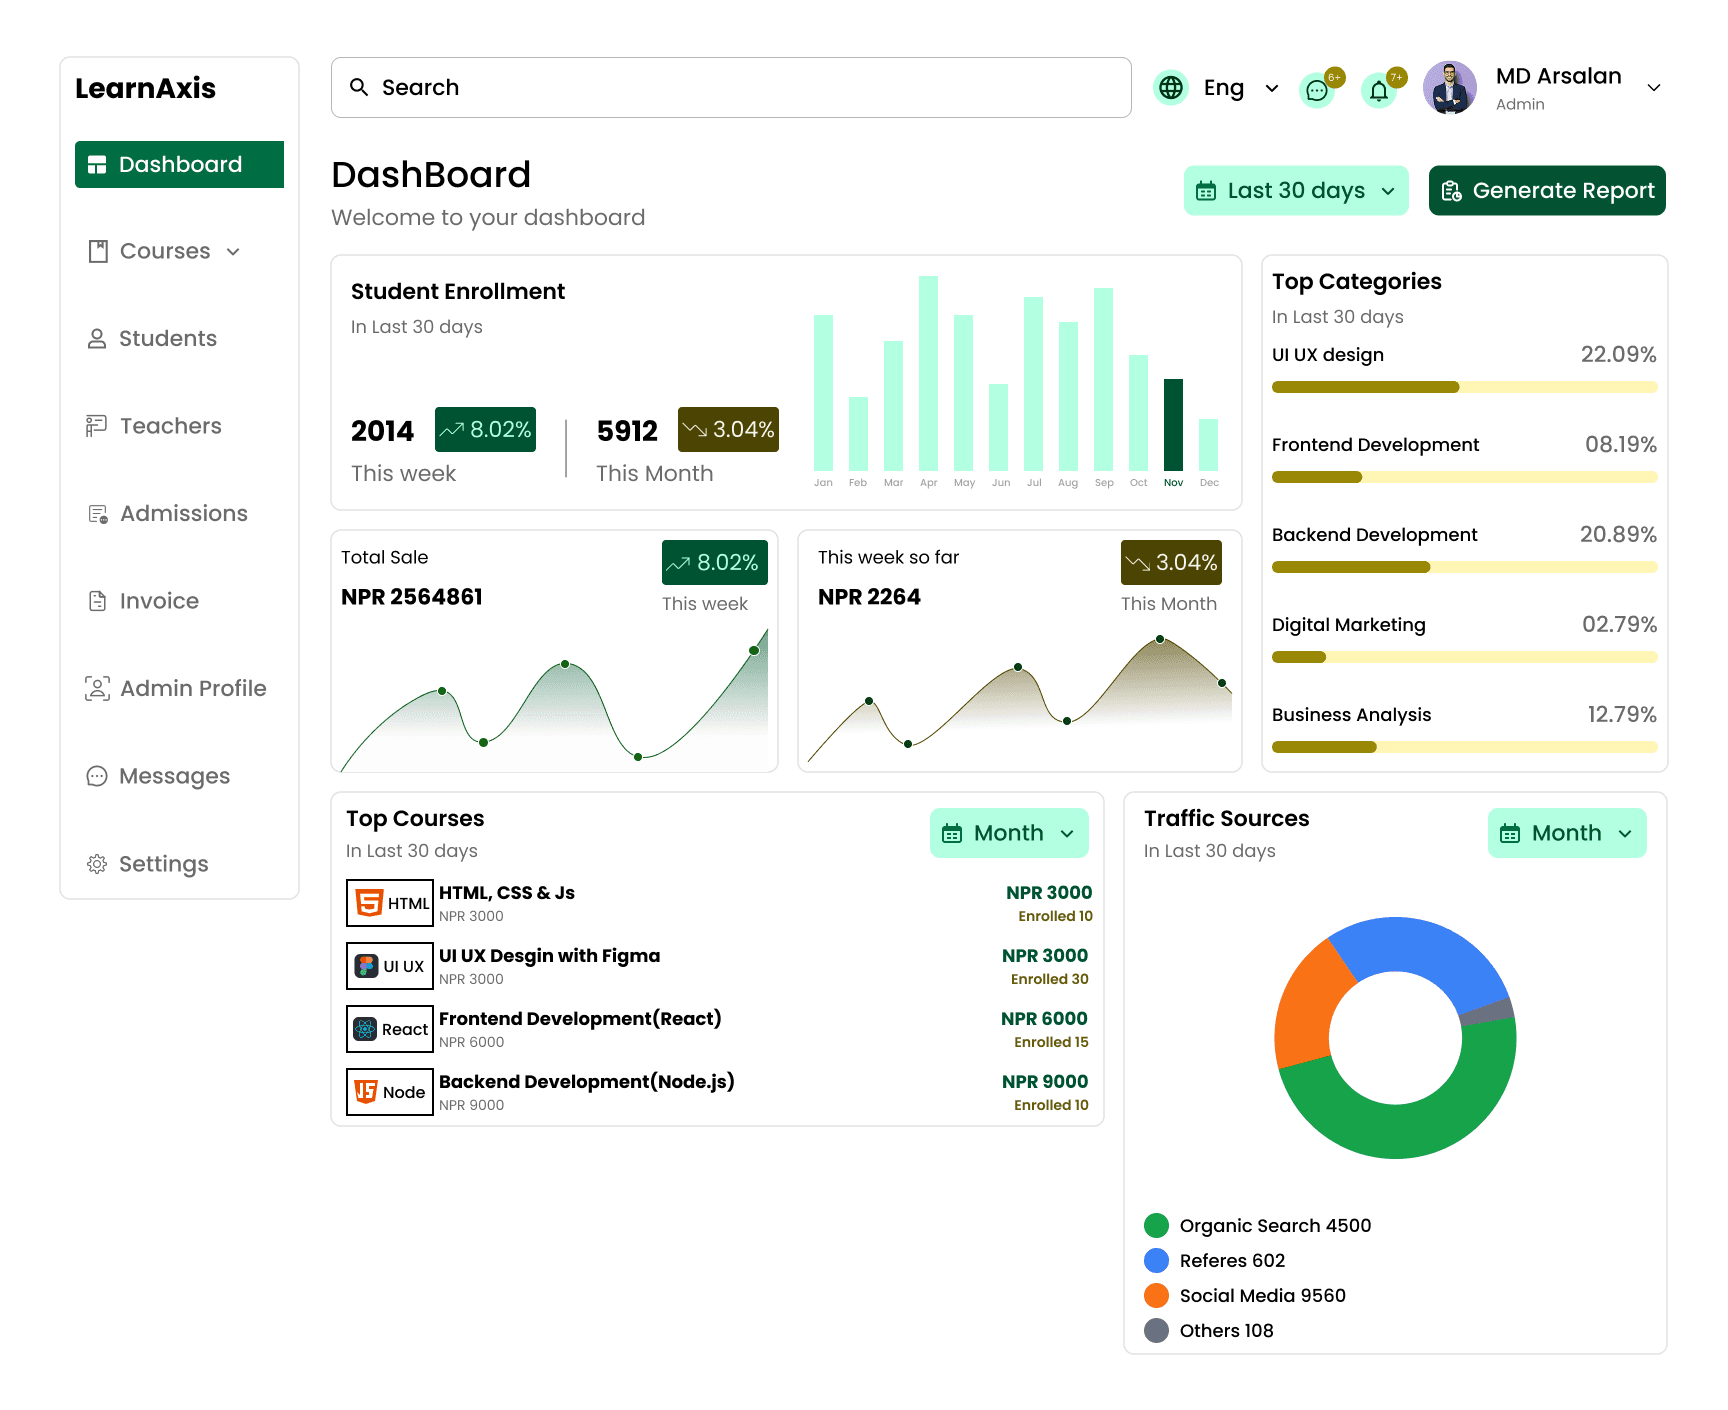This screenshot has width=1728, height=1410.
Task: Open the Eng language dropdown
Action: pos(1241,88)
